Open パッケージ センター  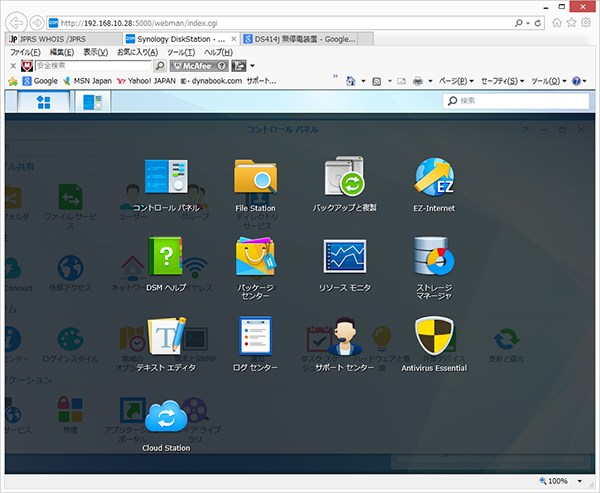(x=255, y=256)
